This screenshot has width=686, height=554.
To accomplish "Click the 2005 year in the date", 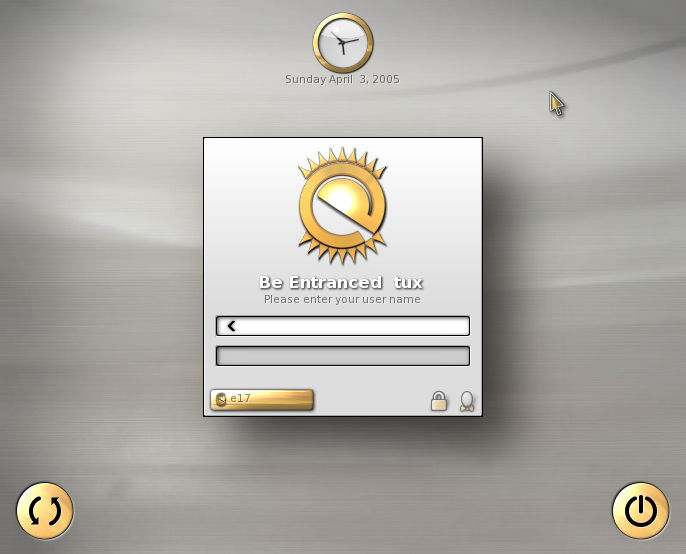I will click(386, 79).
